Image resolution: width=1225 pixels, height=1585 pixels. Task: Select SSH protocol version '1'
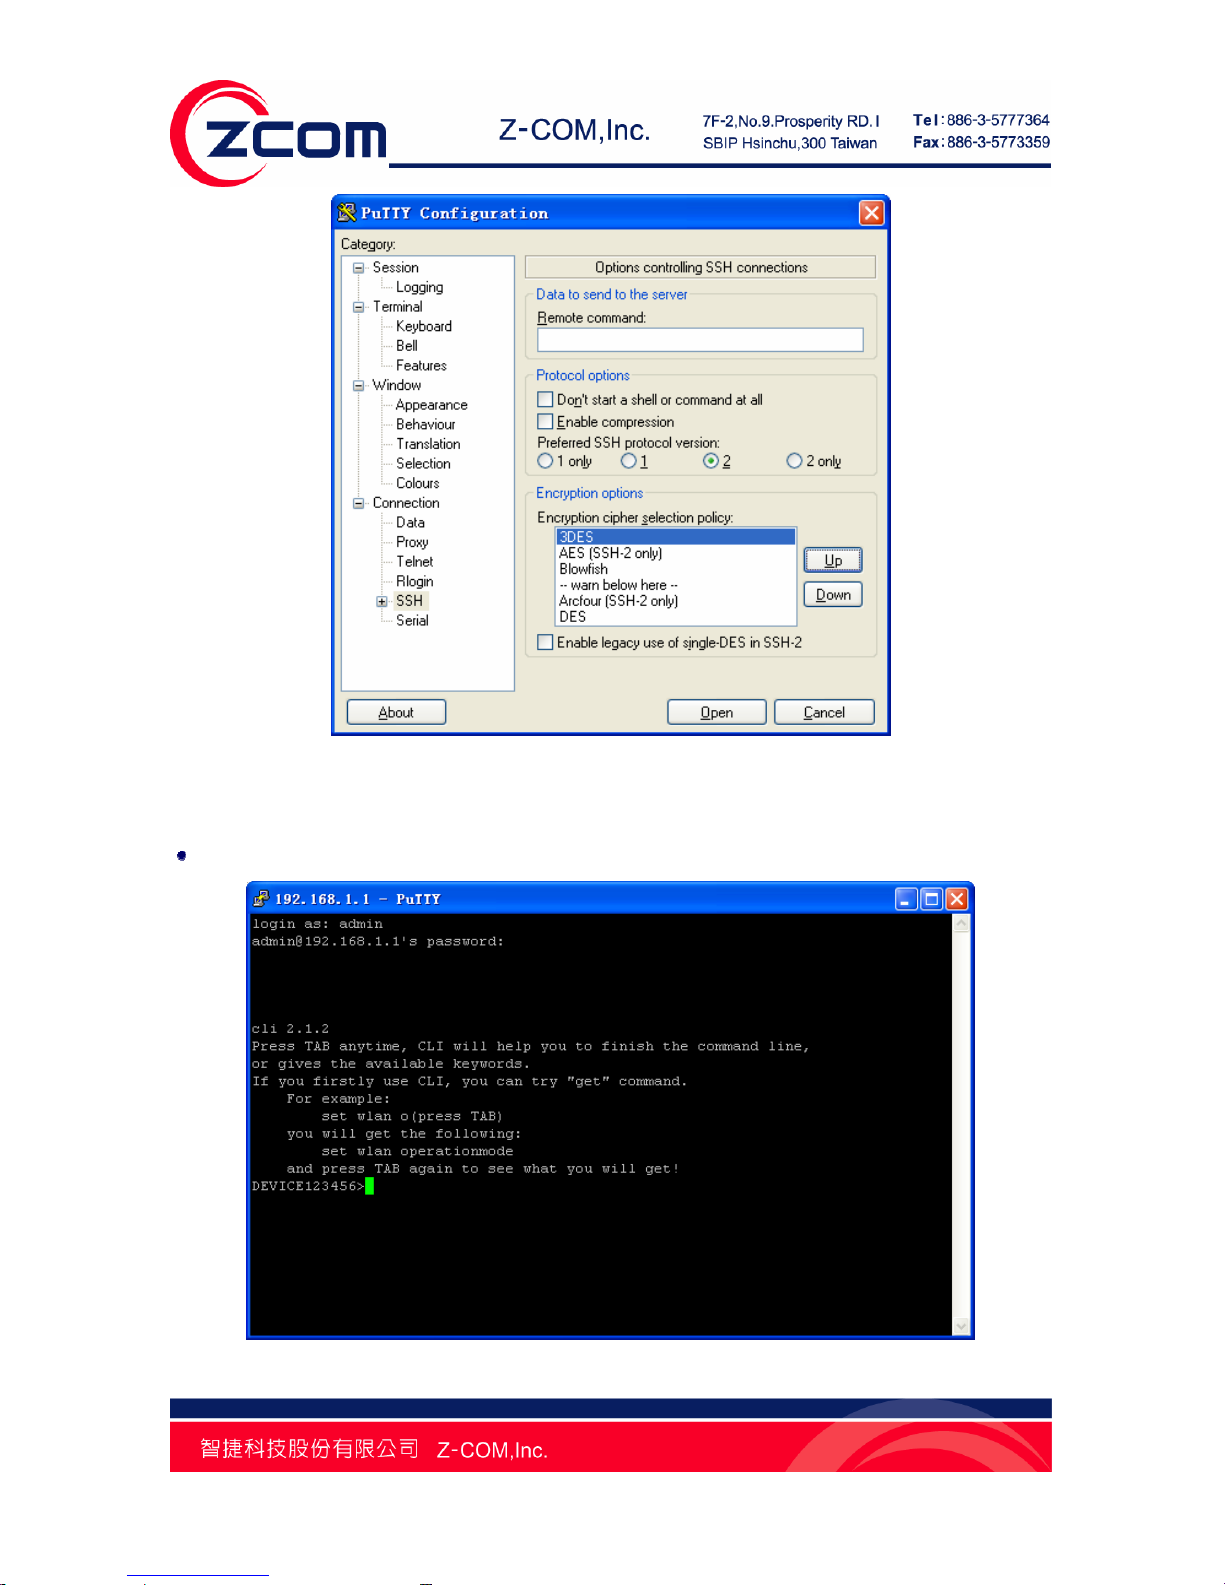tap(628, 461)
